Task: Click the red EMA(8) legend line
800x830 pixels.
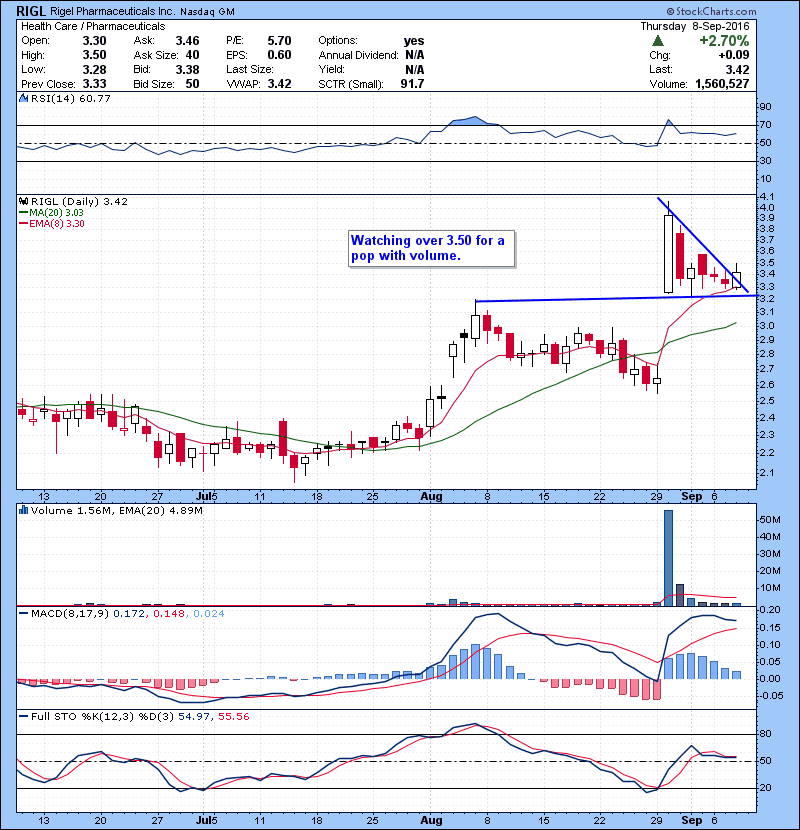Action: pos(23,223)
